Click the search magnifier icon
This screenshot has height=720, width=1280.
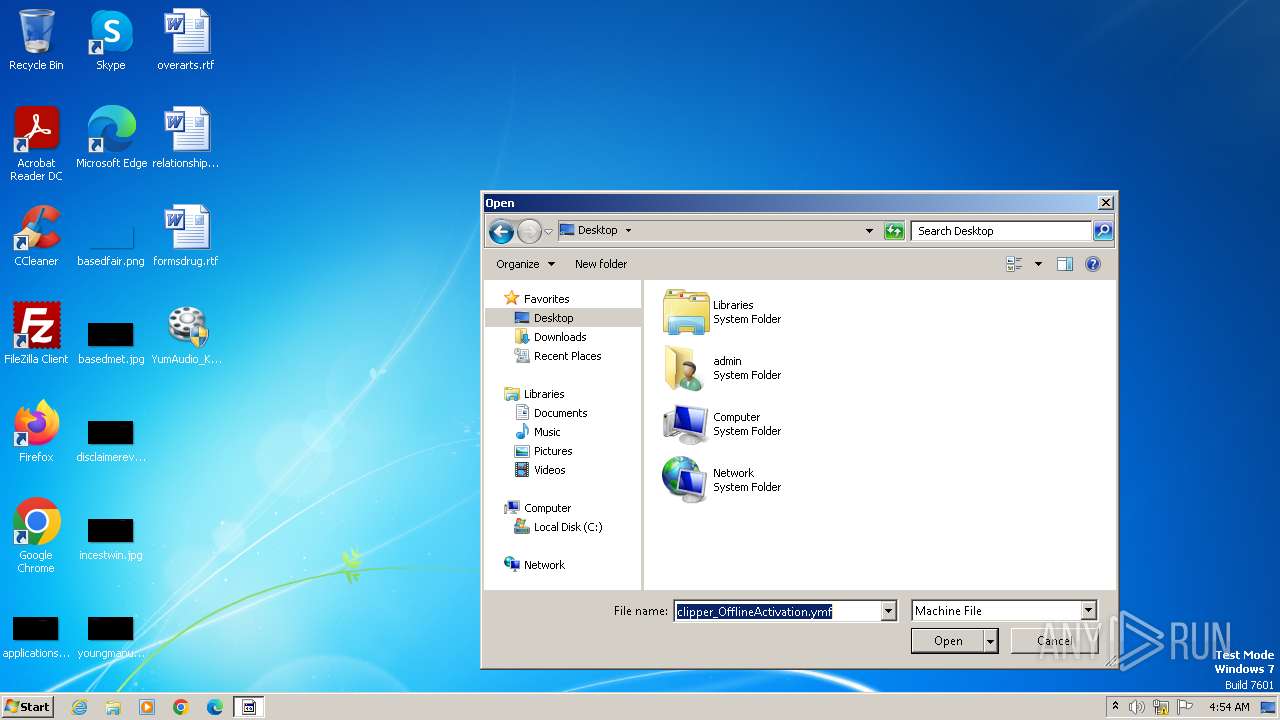(1102, 231)
